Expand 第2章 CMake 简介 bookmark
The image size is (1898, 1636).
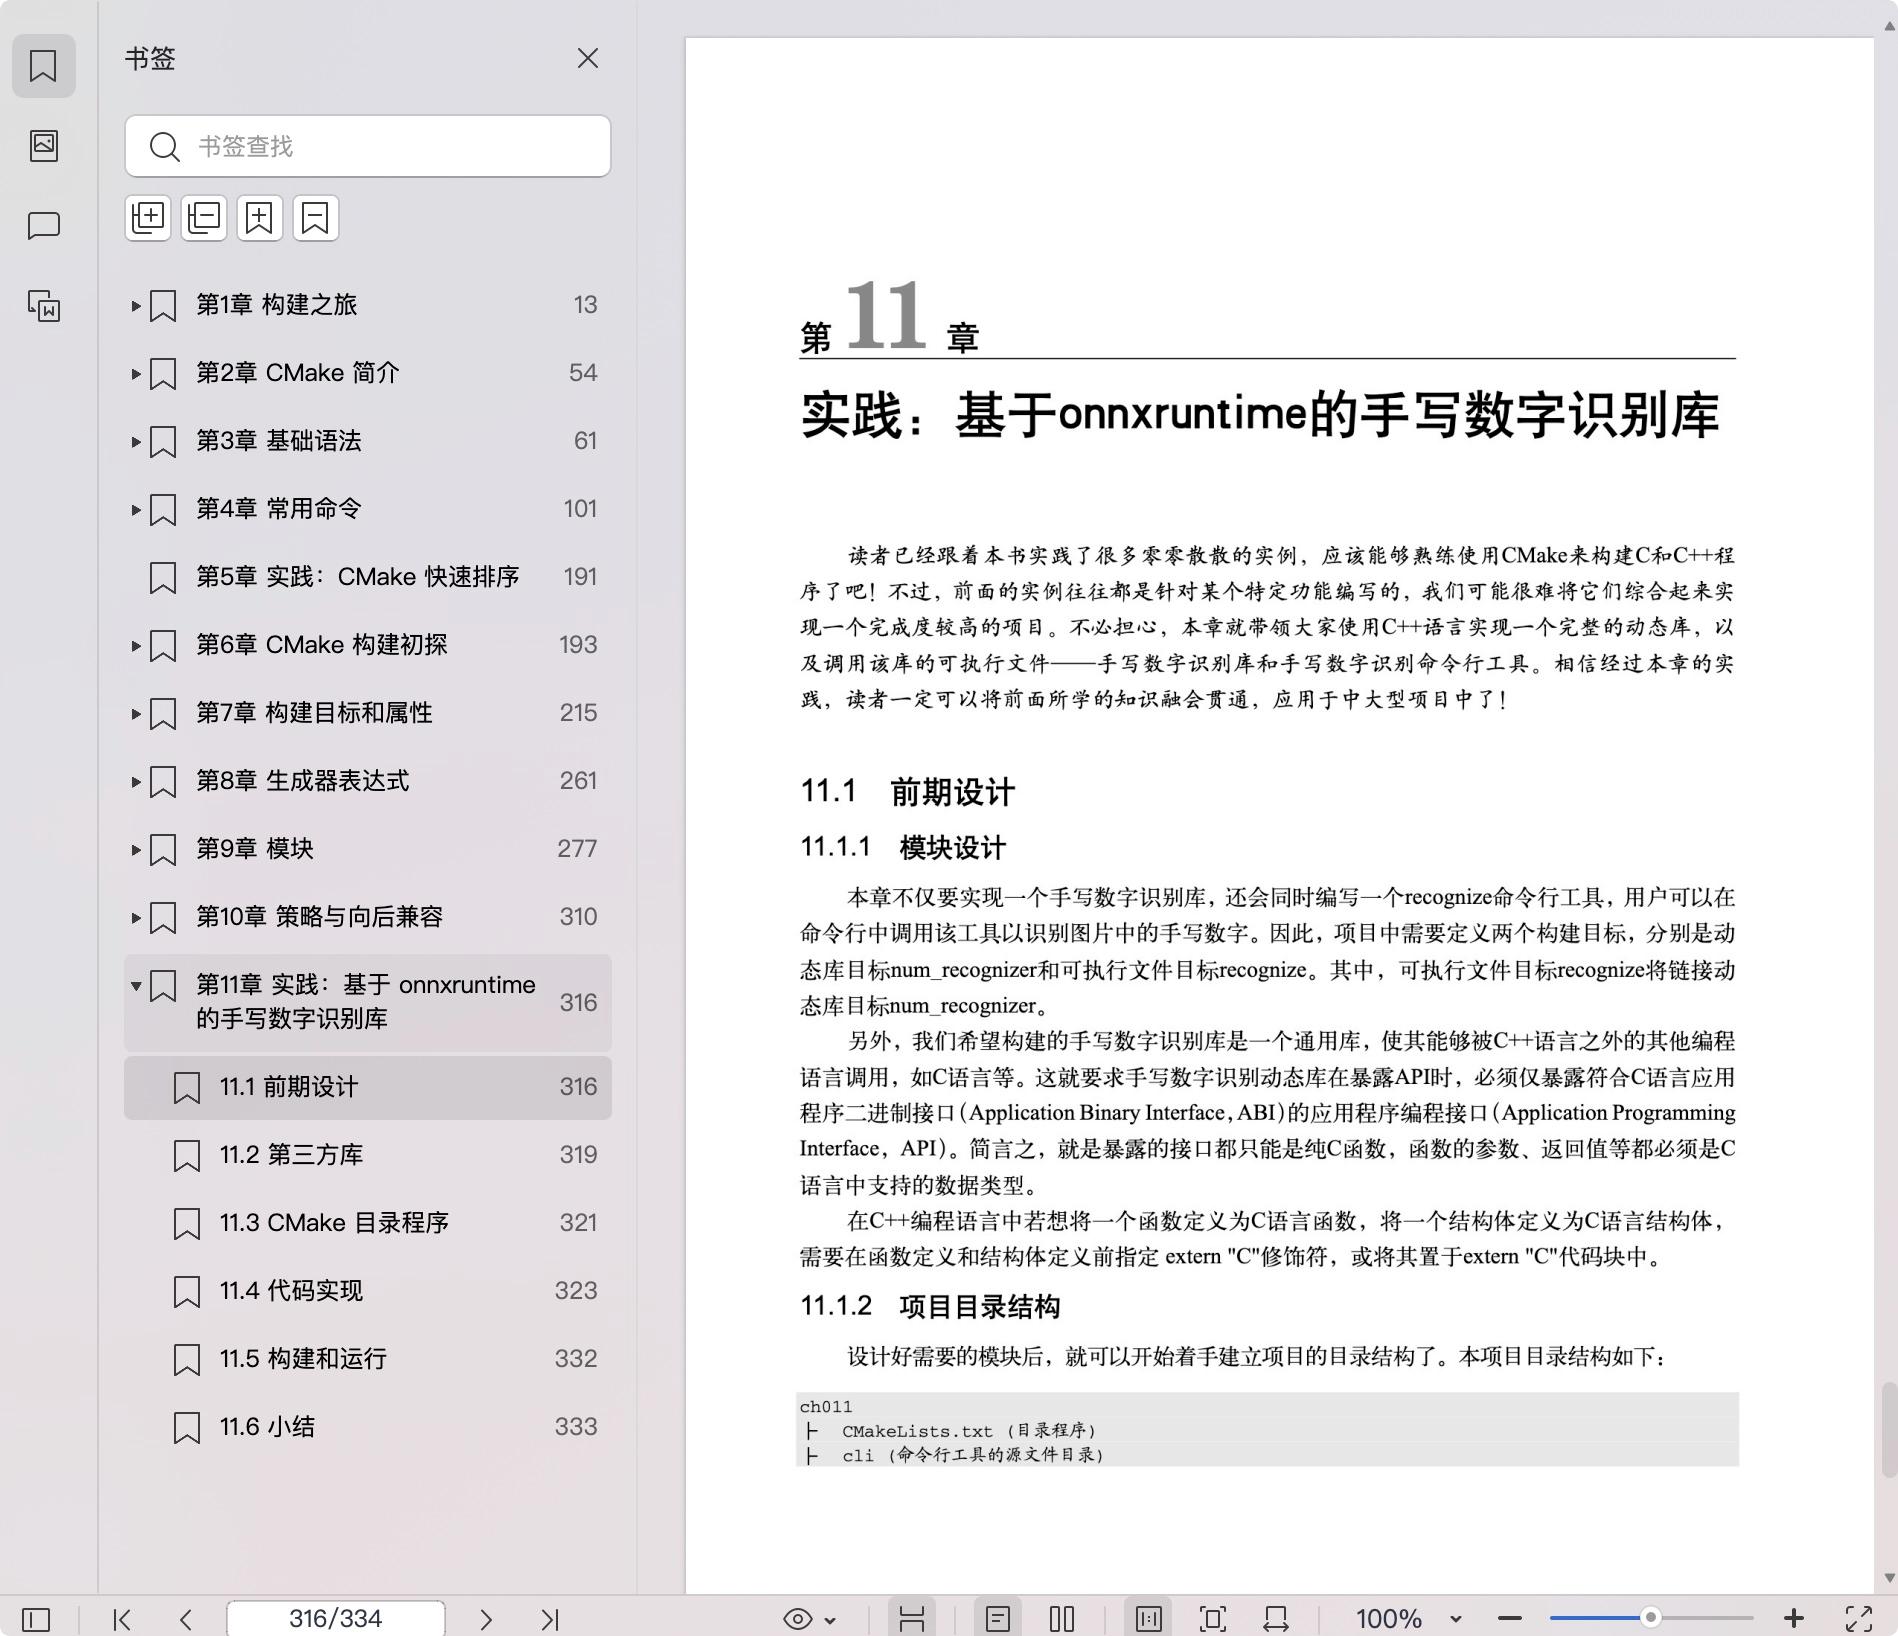136,373
